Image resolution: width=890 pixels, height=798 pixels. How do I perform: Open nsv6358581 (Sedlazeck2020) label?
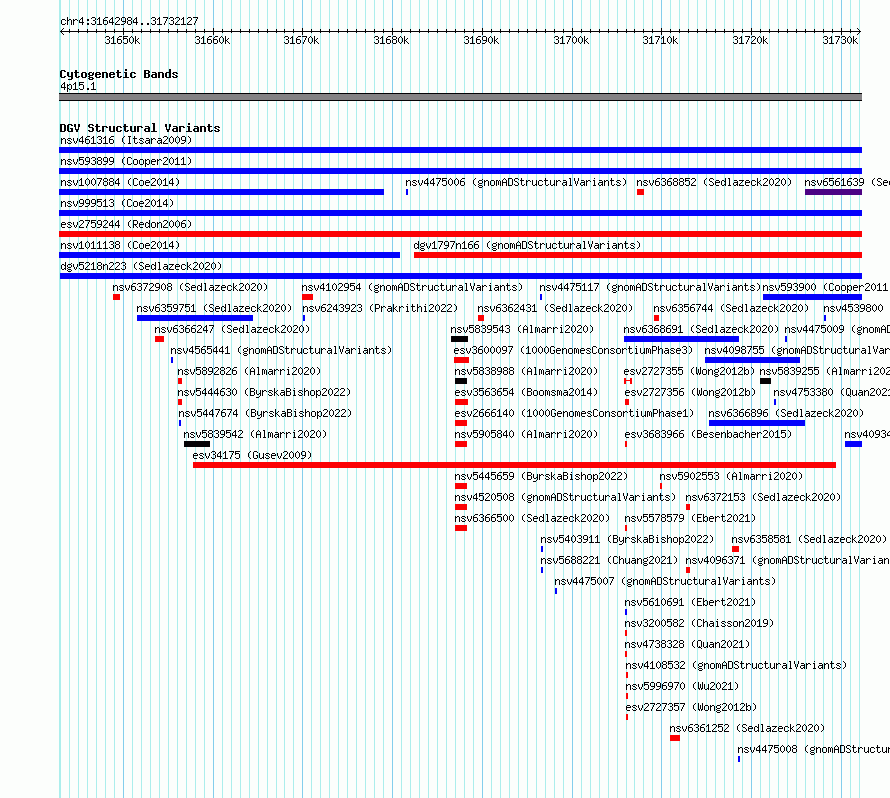coord(809,539)
